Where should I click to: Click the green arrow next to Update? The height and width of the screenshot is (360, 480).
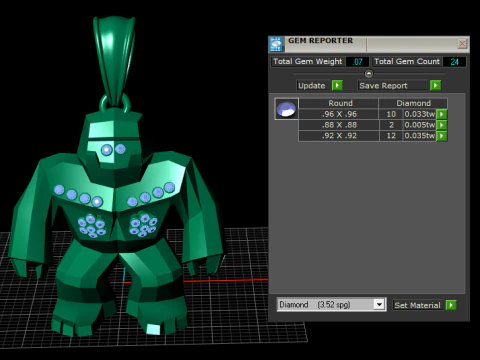point(337,85)
